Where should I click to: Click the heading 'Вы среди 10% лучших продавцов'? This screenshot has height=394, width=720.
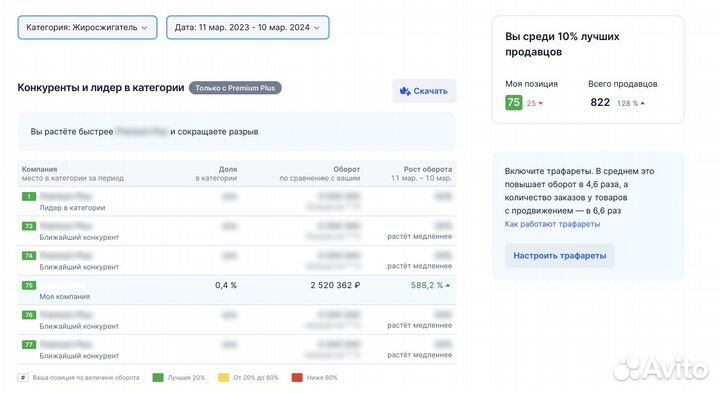tap(562, 44)
